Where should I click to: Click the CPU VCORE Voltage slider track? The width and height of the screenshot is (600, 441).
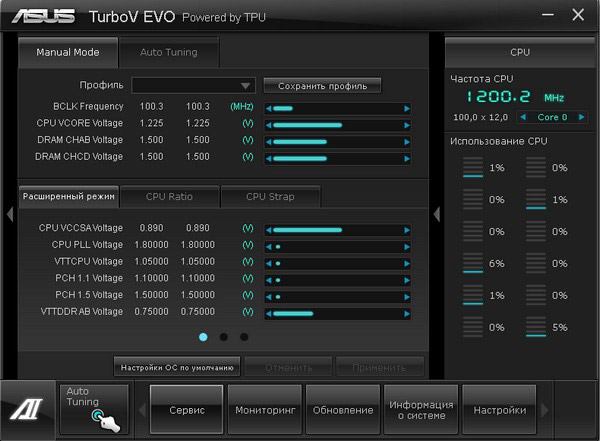[338, 125]
